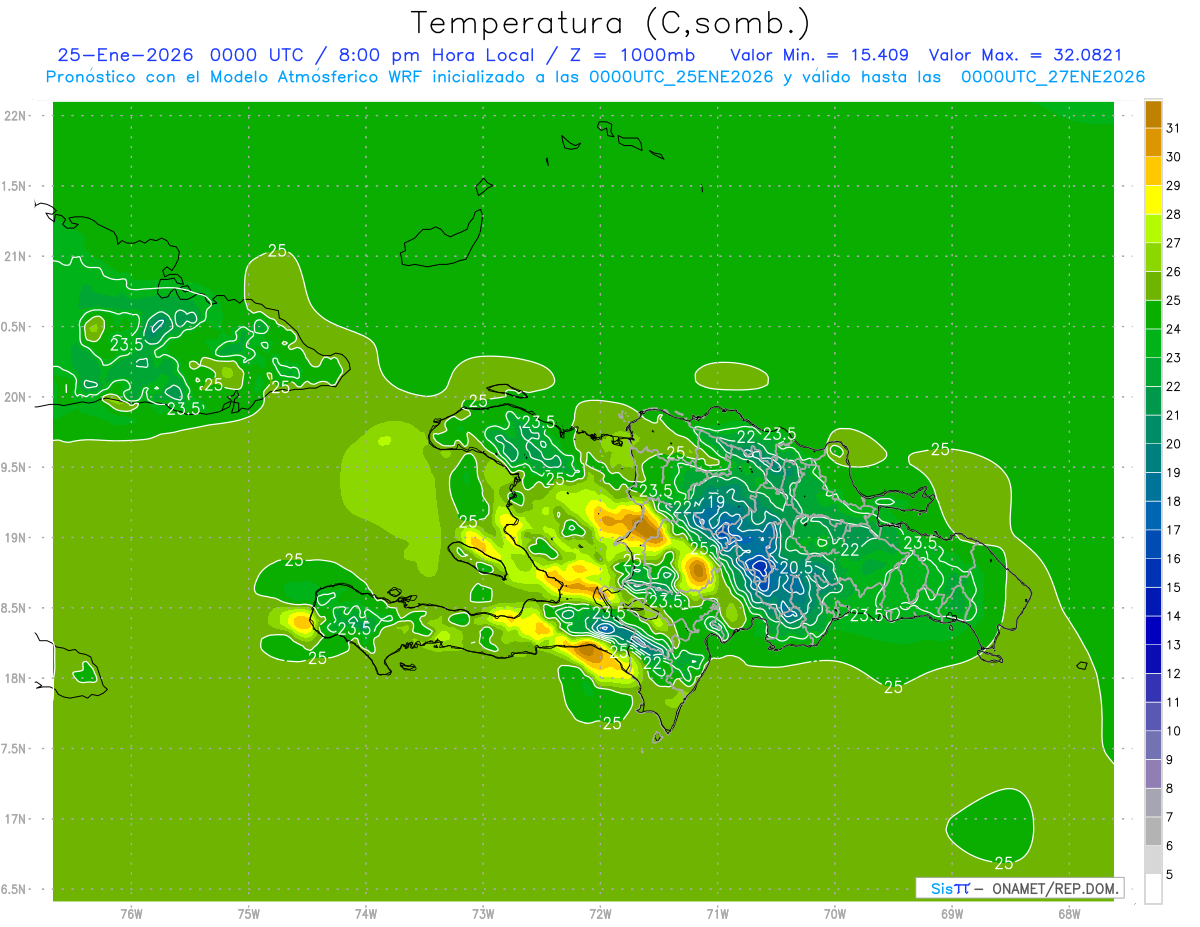This screenshot has height=927, width=1200.
Task: Click the '20.5' contour label on the map
Action: [796, 567]
